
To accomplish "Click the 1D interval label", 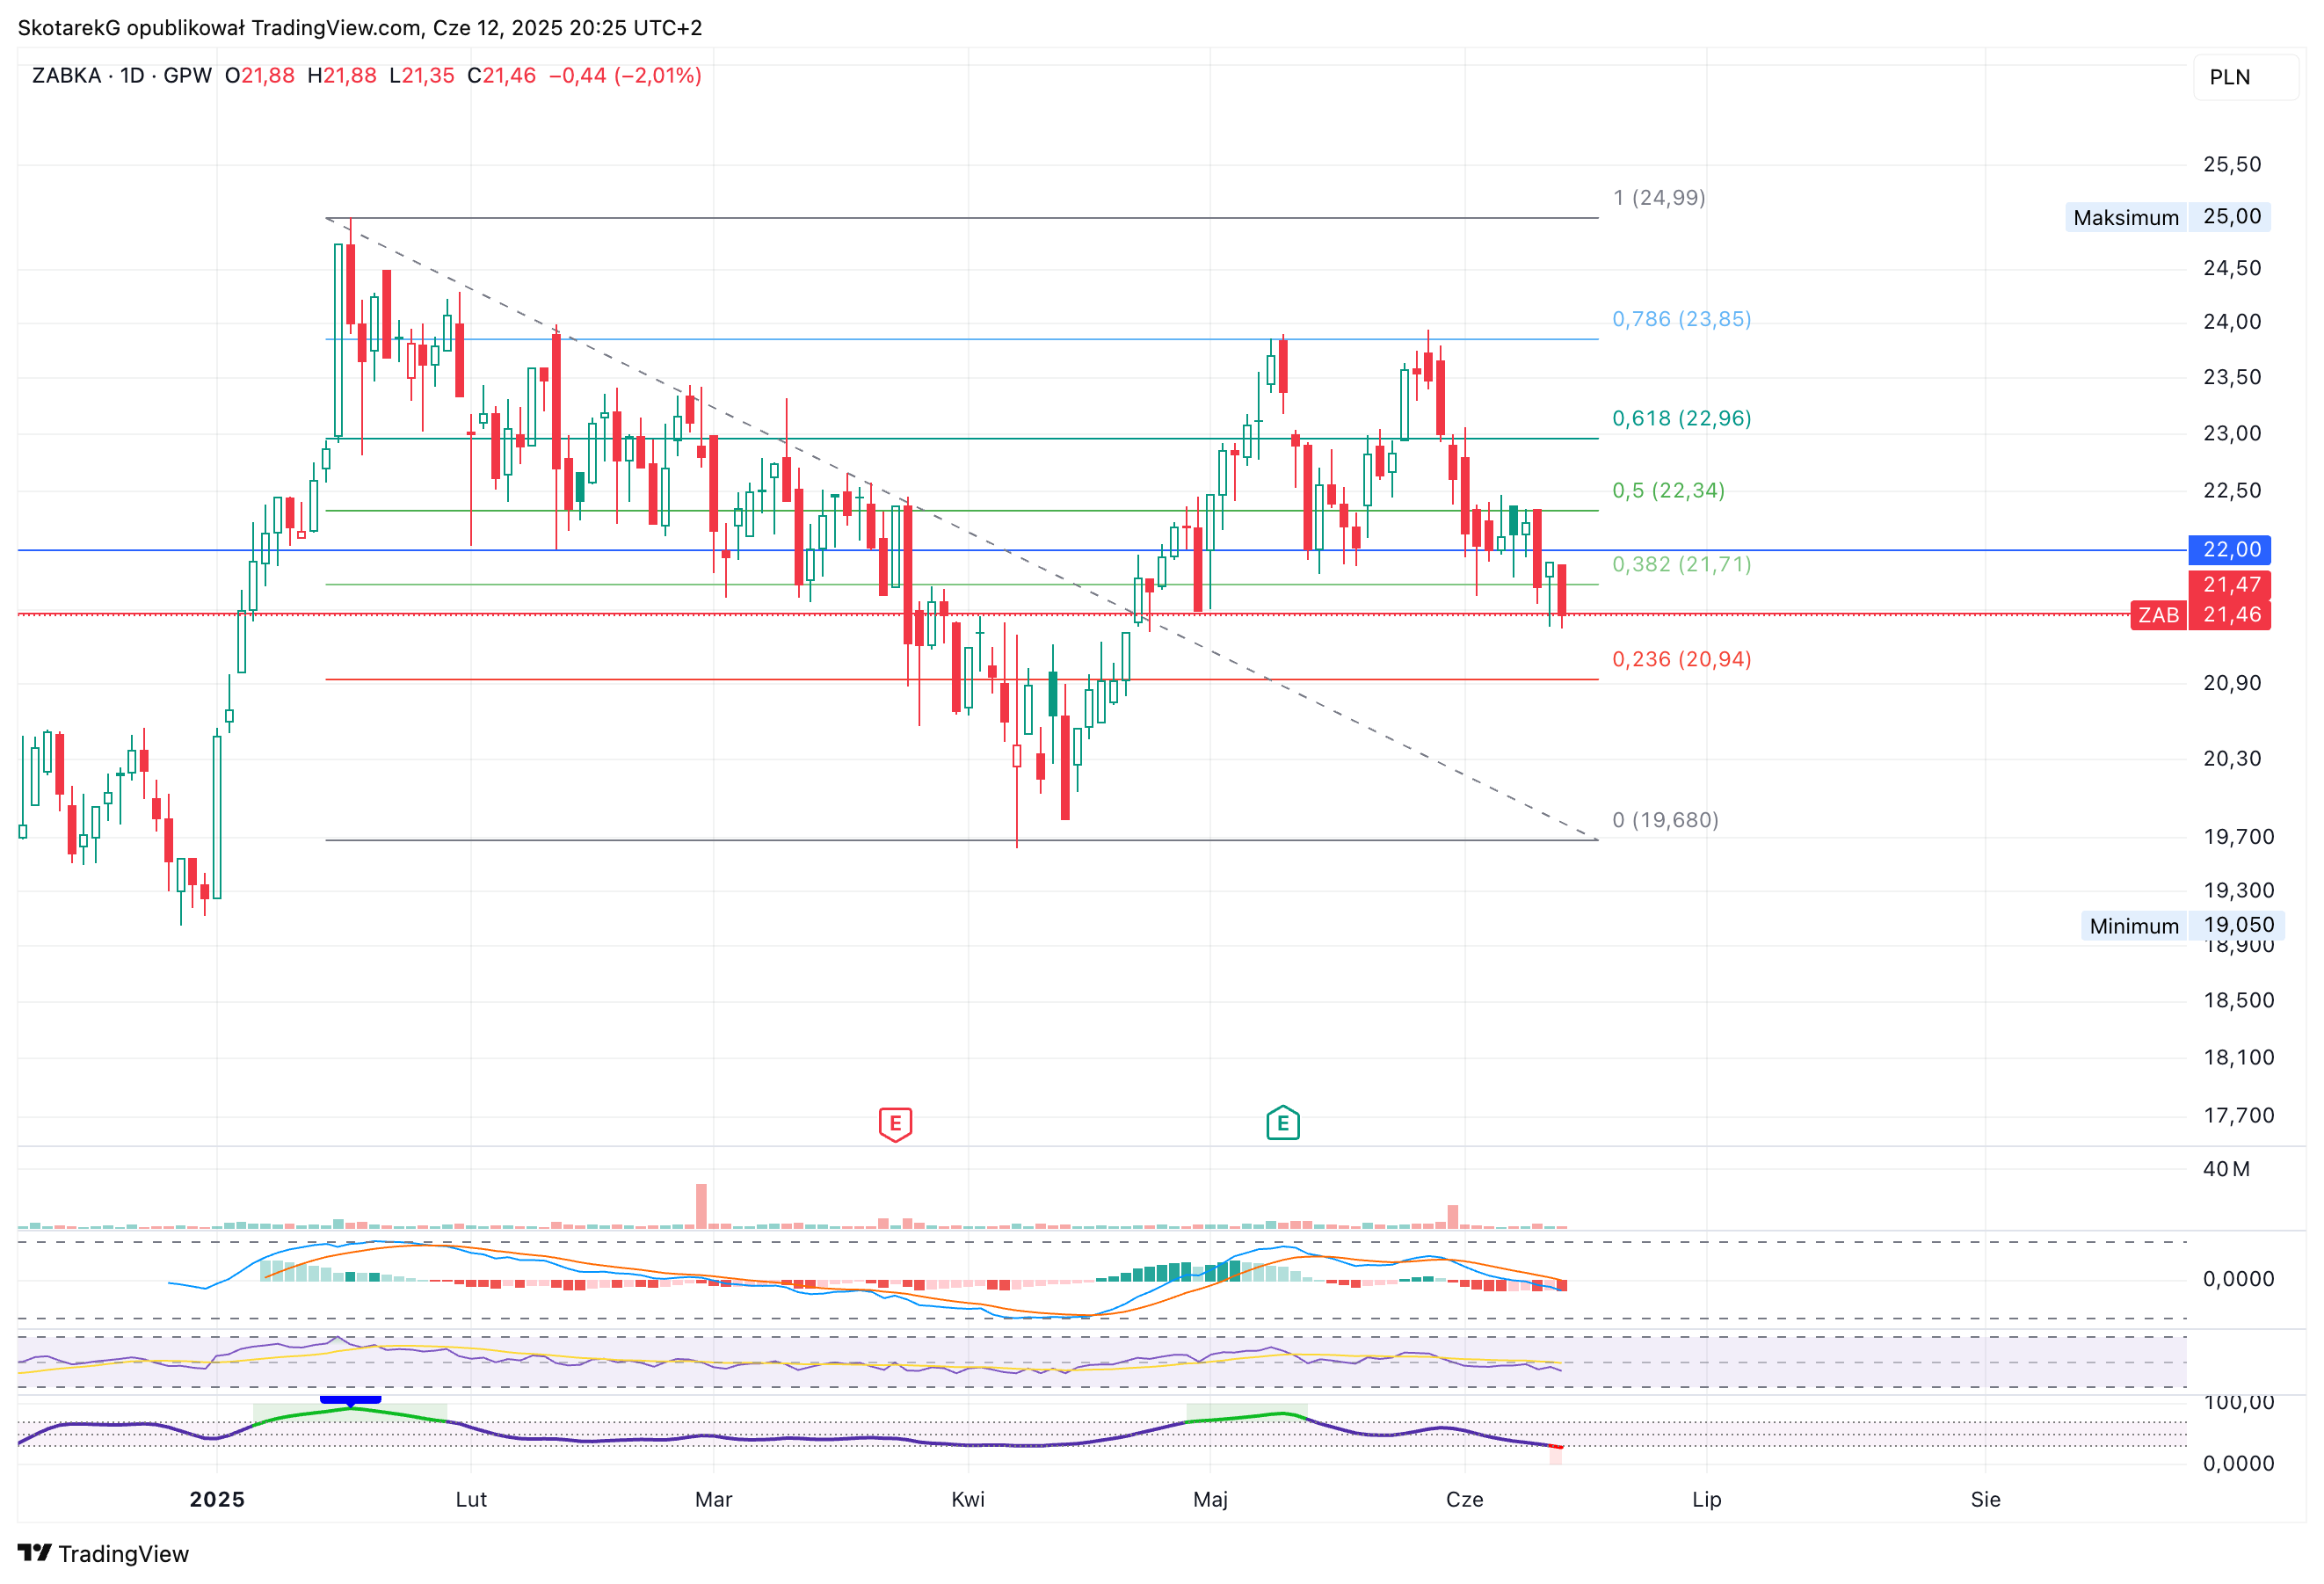I will 133,76.
